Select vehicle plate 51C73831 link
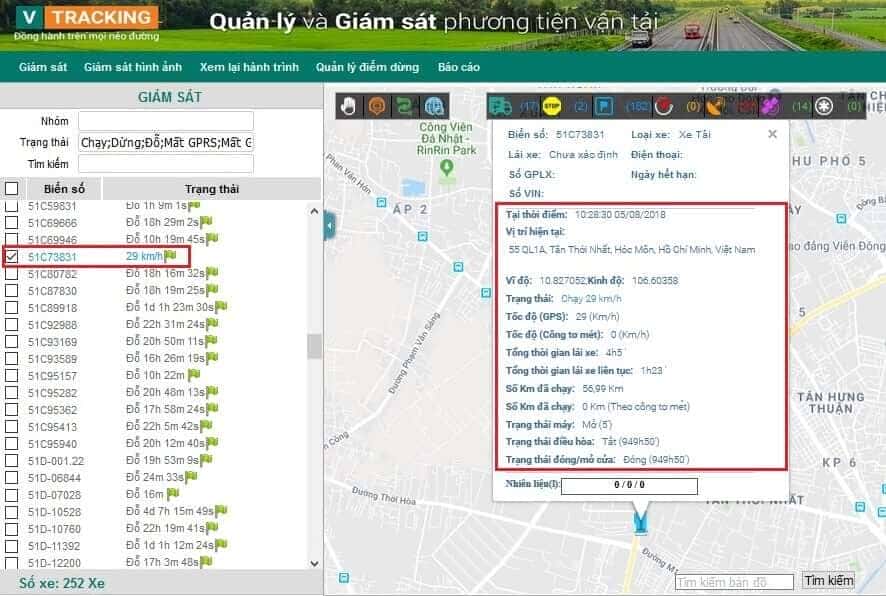The image size is (886, 596). coord(52,257)
